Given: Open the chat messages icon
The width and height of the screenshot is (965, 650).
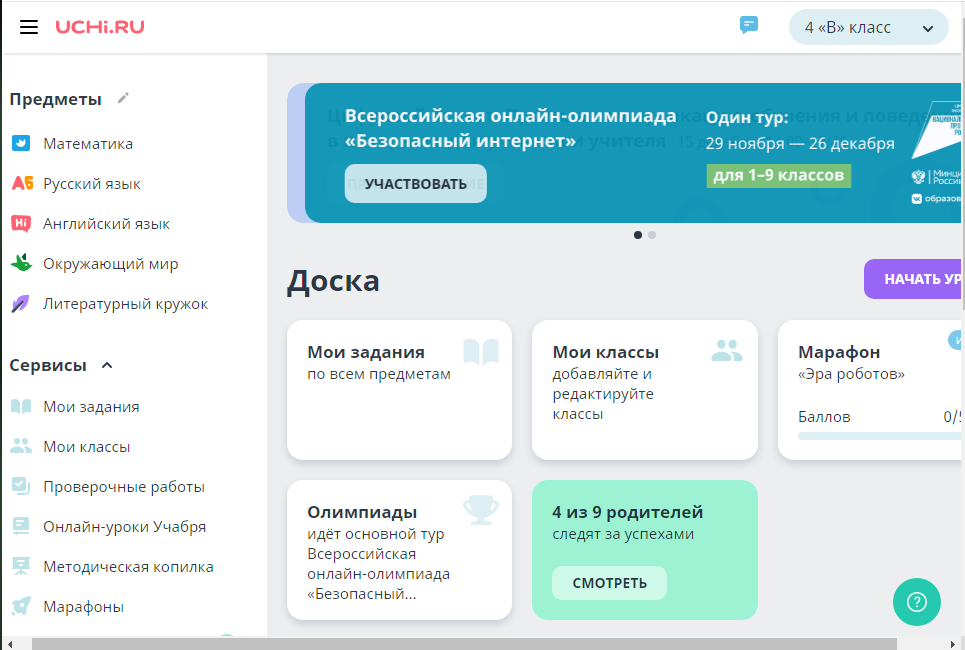Looking at the screenshot, I should pos(748,25).
